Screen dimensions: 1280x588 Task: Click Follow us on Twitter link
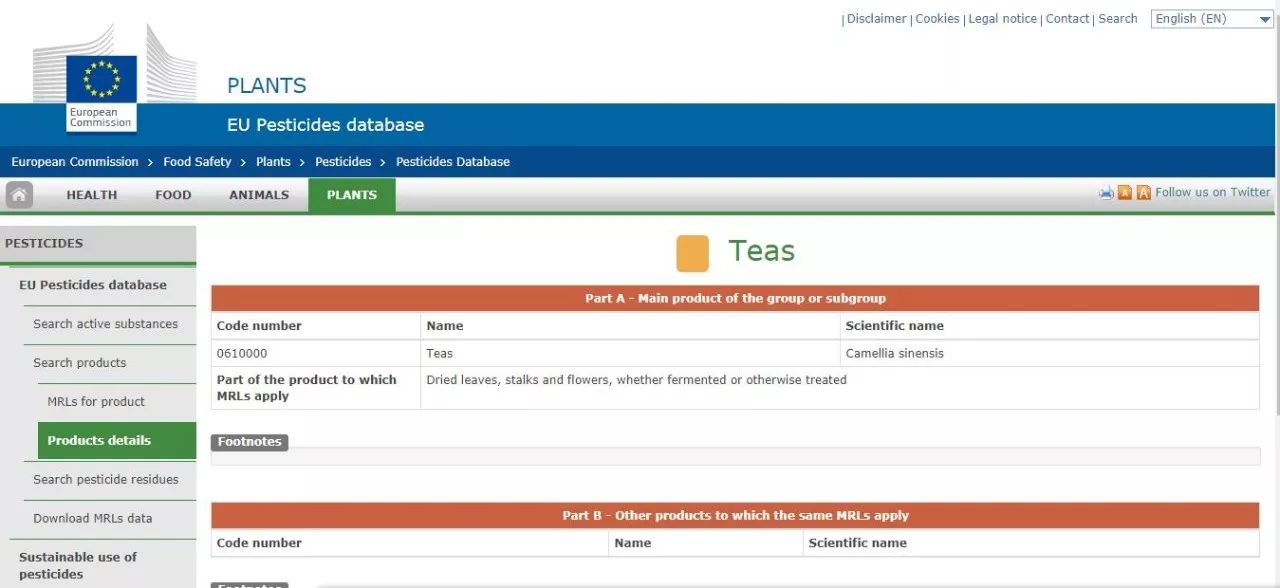click(1212, 192)
